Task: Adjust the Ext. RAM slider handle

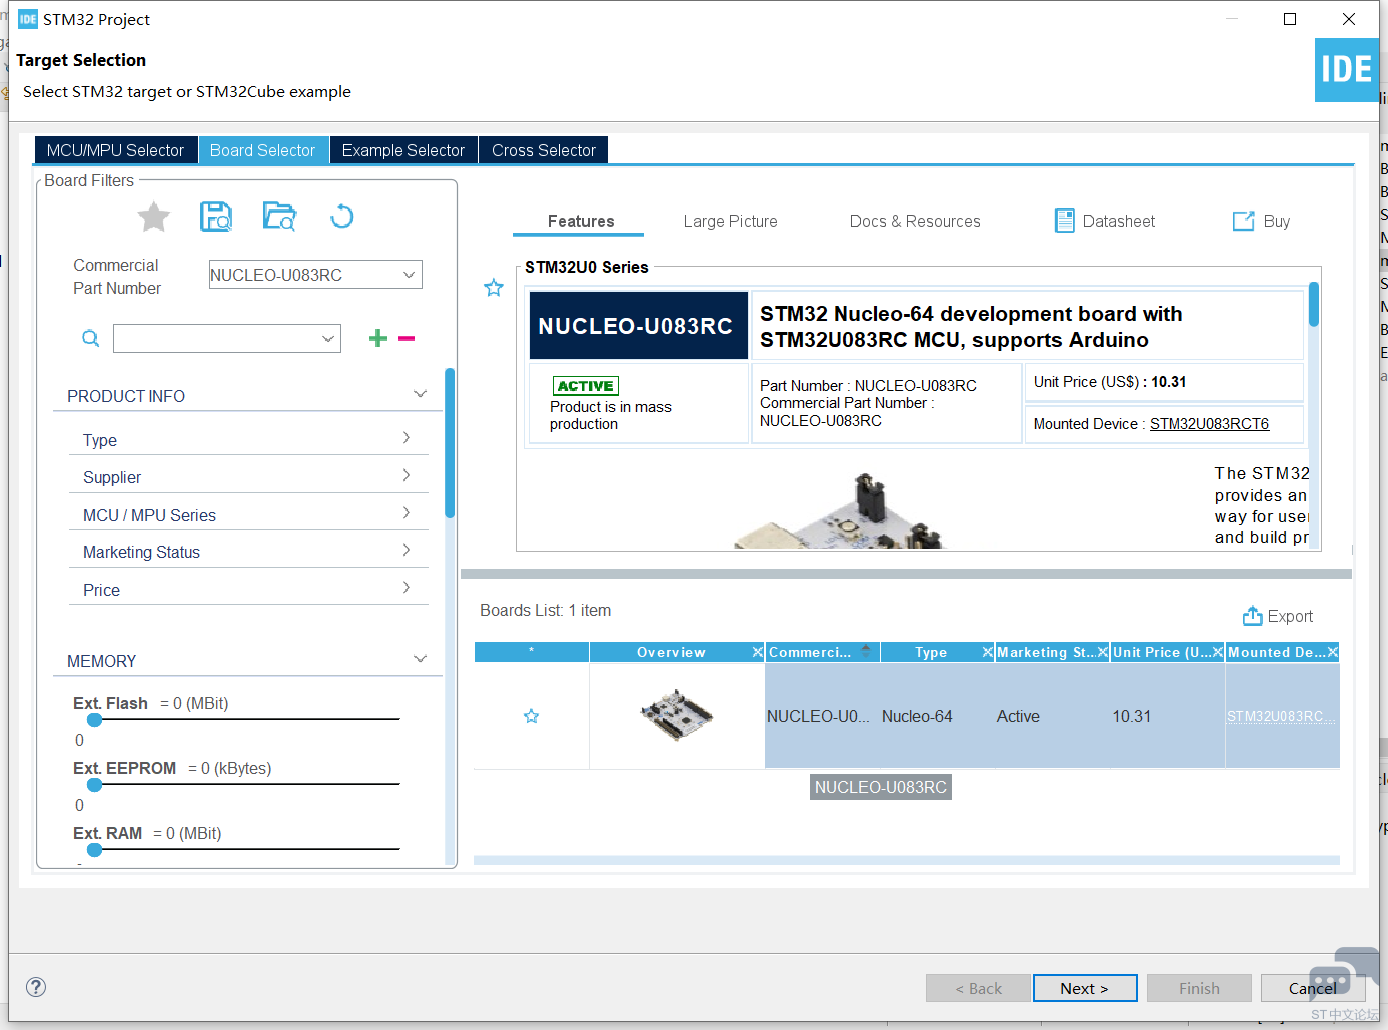Action: [x=95, y=850]
